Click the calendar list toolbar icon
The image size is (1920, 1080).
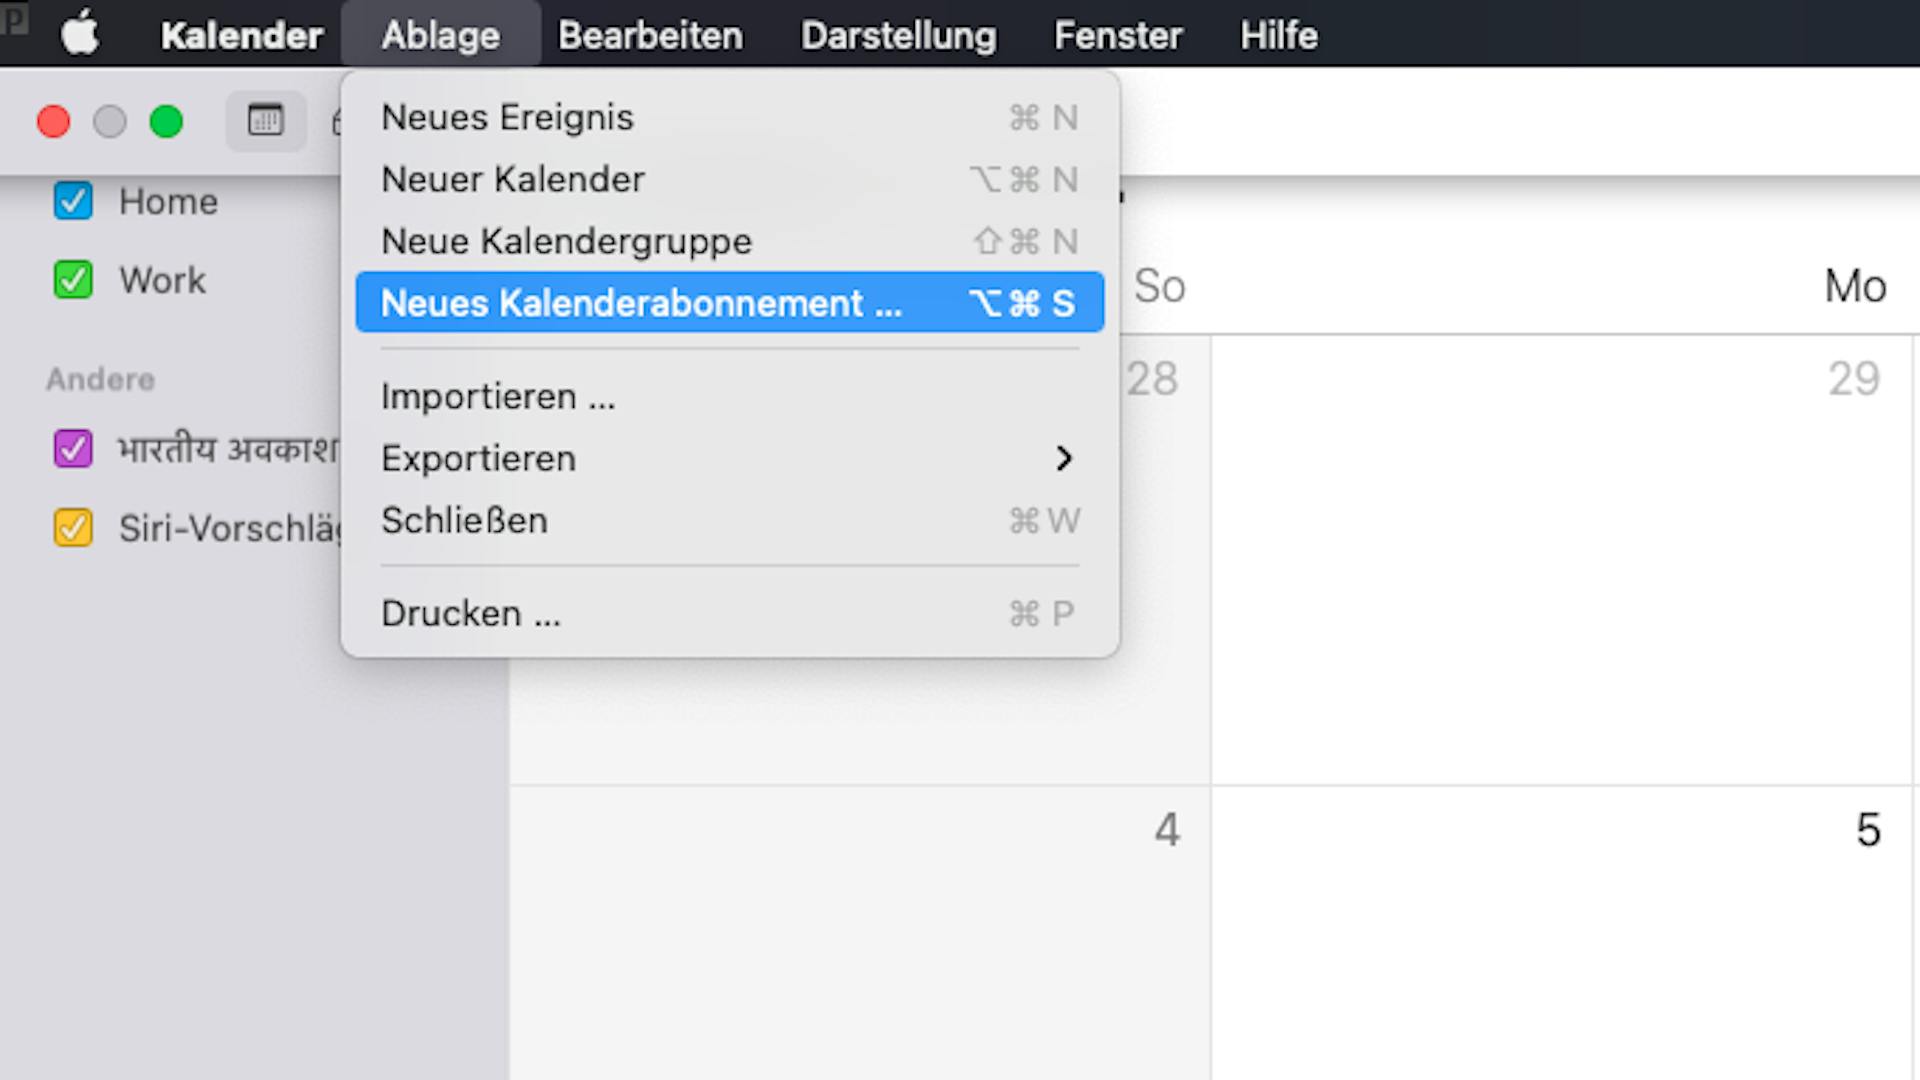coord(265,121)
